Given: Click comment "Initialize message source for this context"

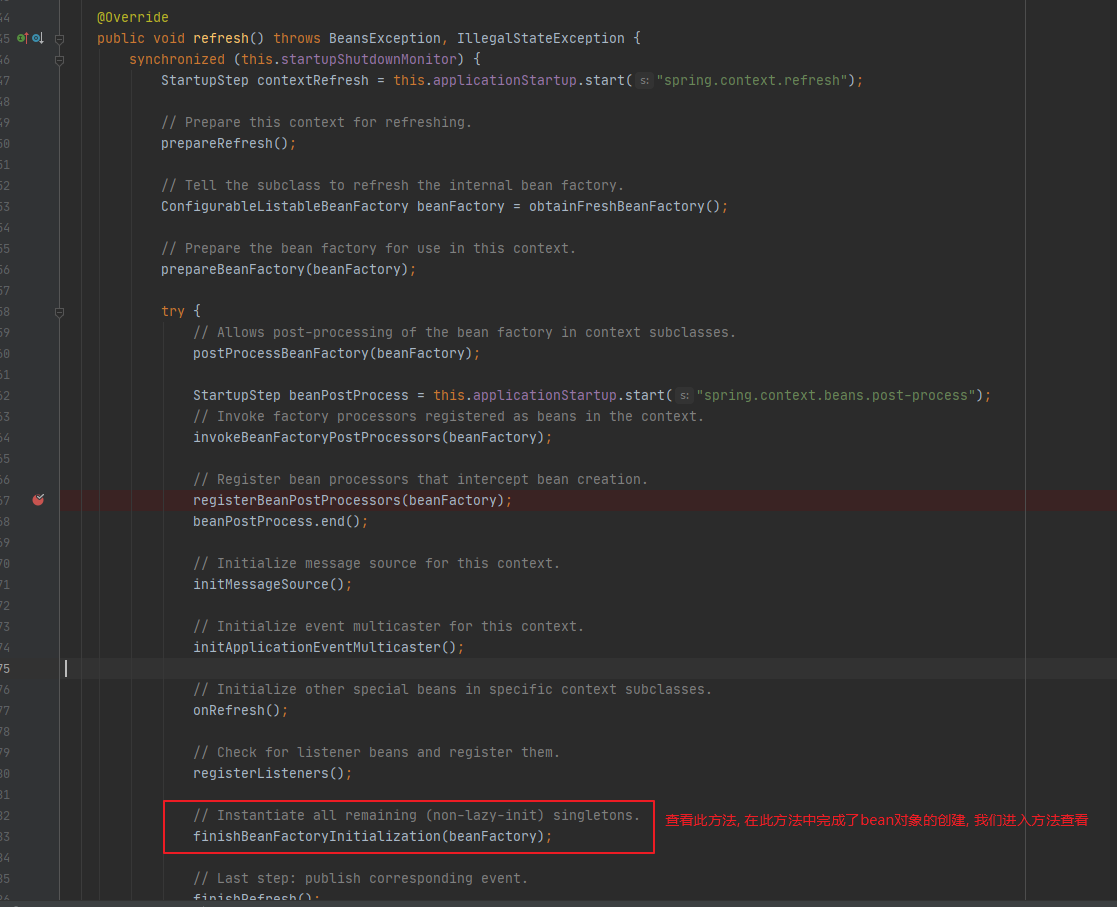Looking at the screenshot, I should pyautogui.click(x=376, y=564).
